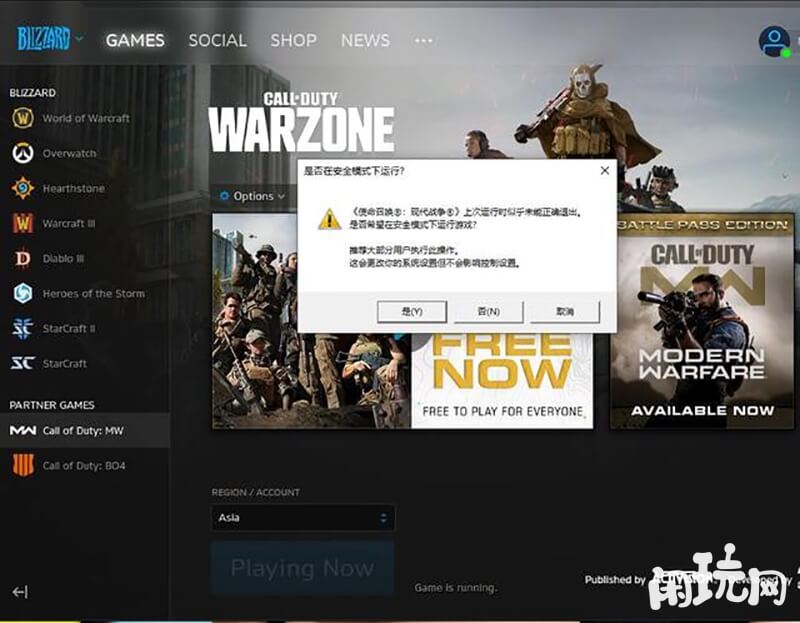Switch to the NEWS tab
The width and height of the screenshot is (800, 623).
(x=365, y=40)
